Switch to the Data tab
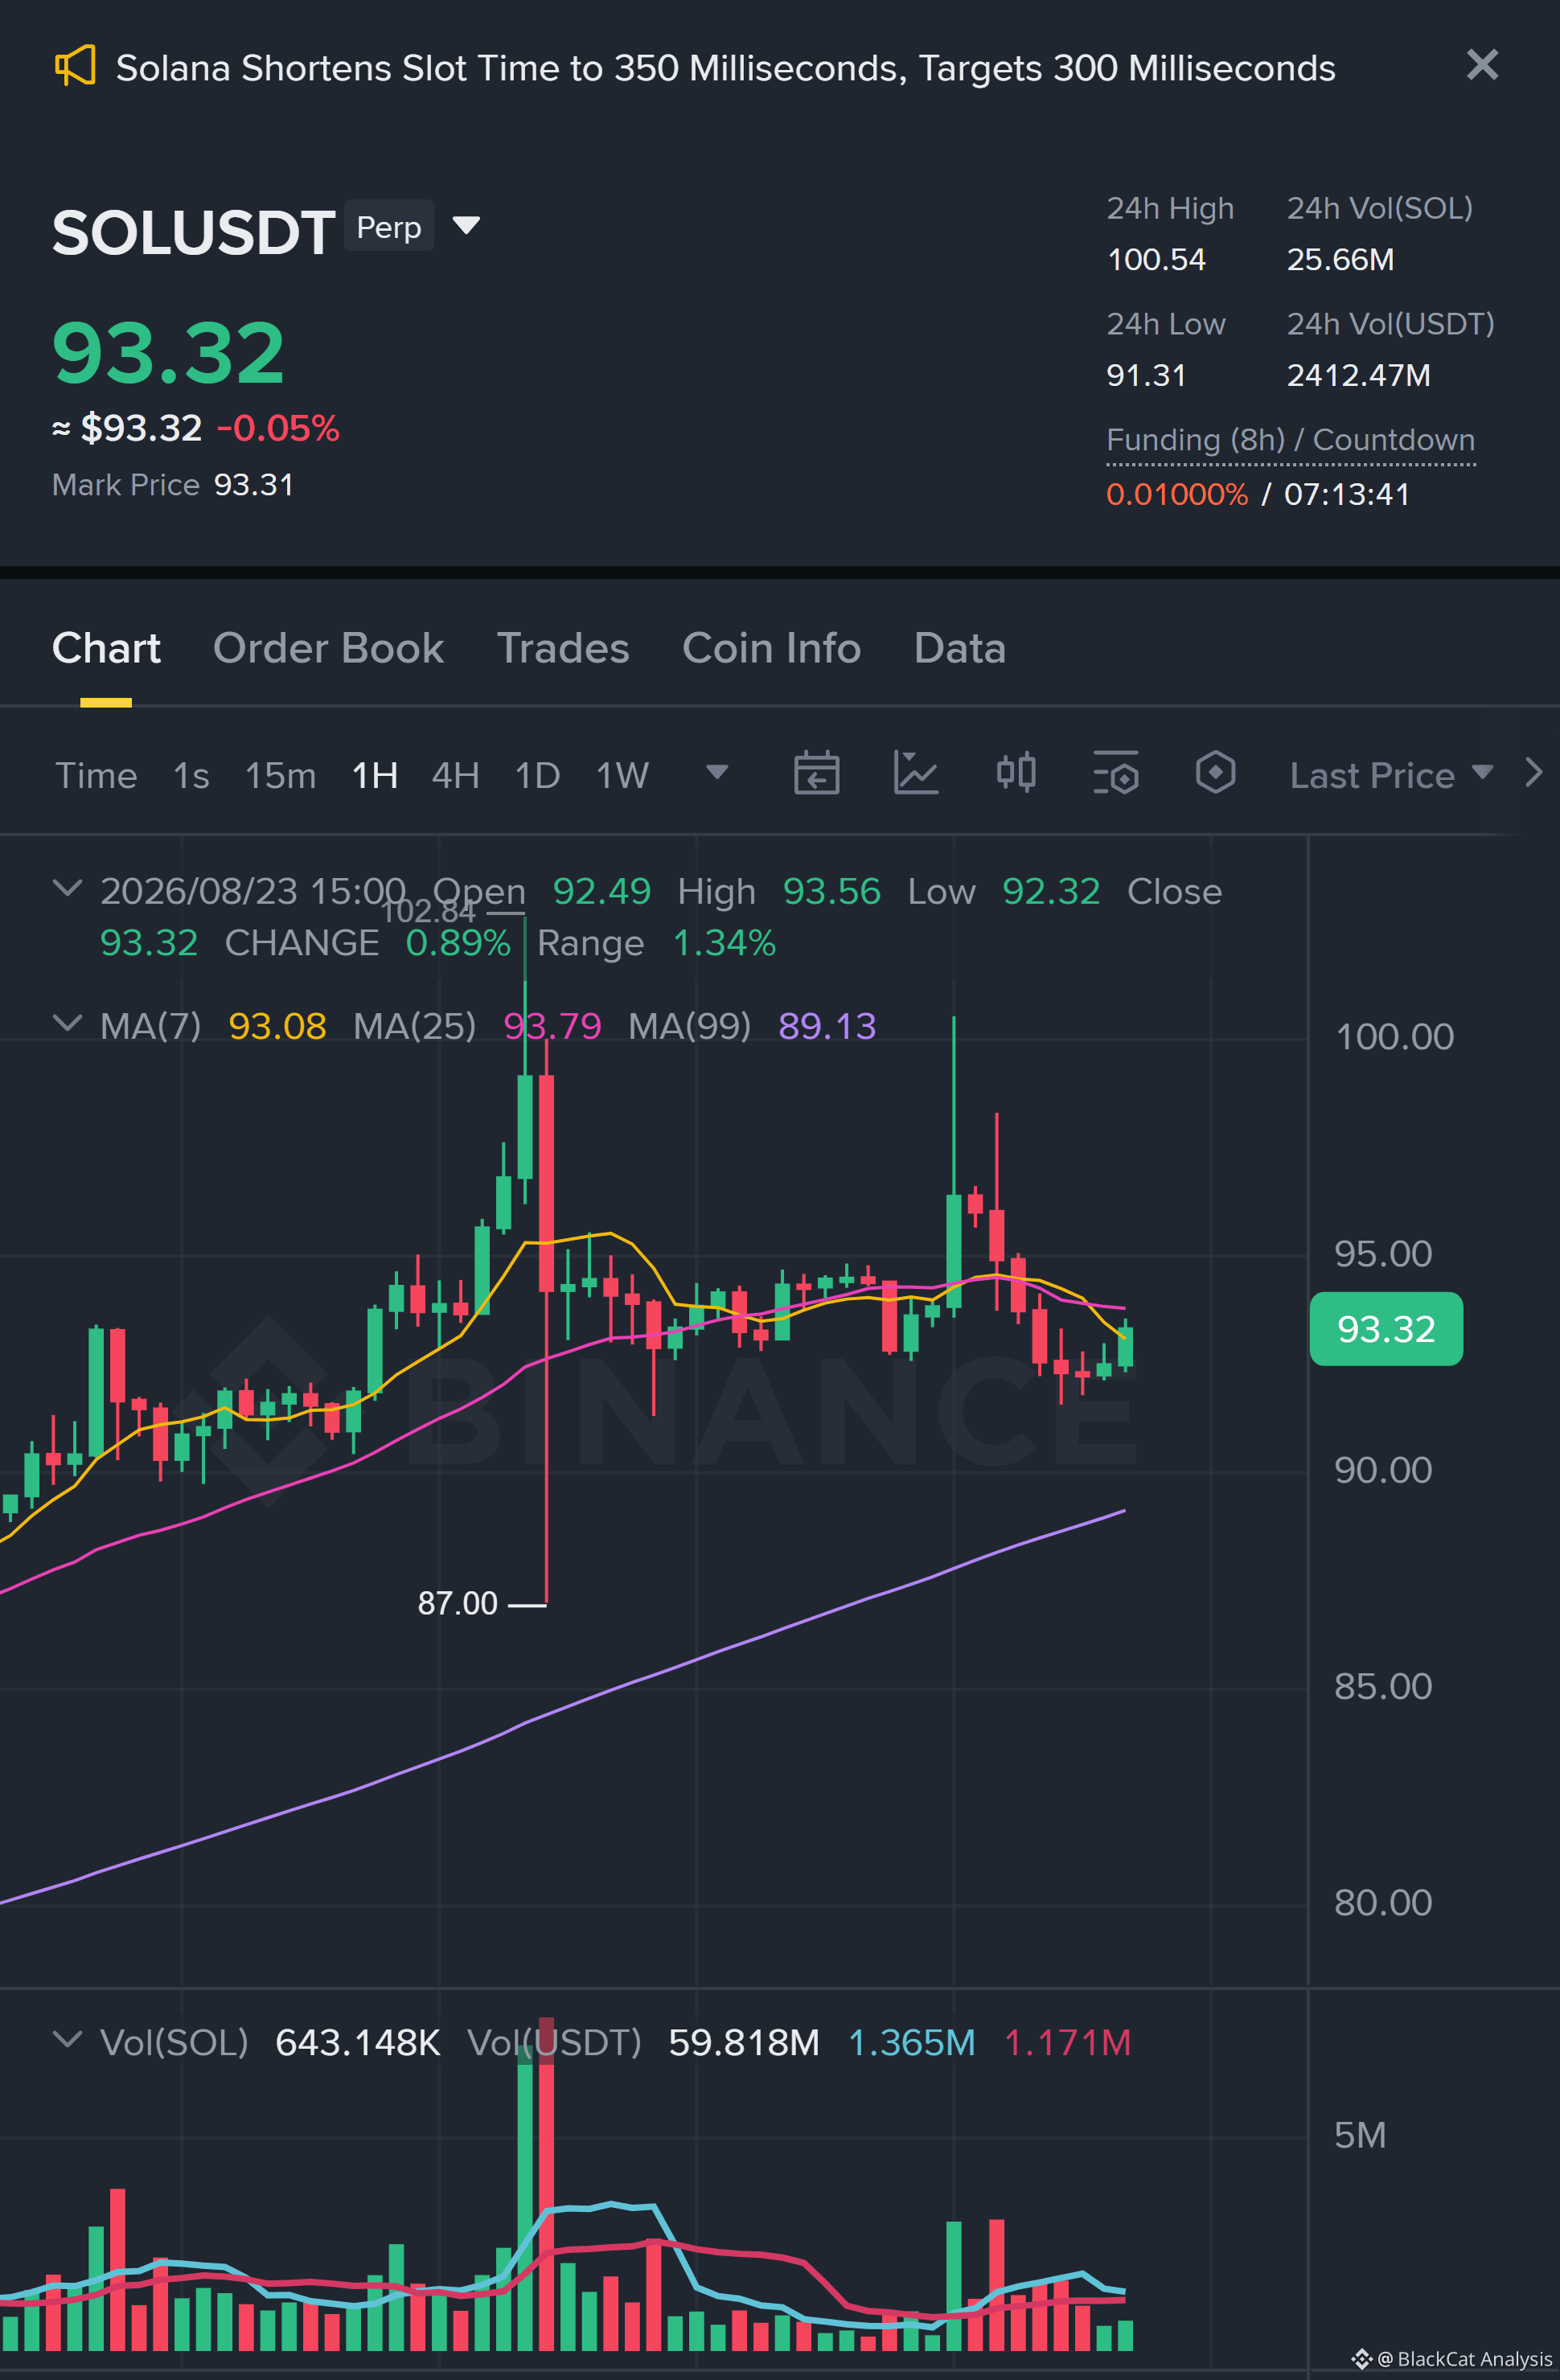The width and height of the screenshot is (1560, 2380). tap(959, 648)
